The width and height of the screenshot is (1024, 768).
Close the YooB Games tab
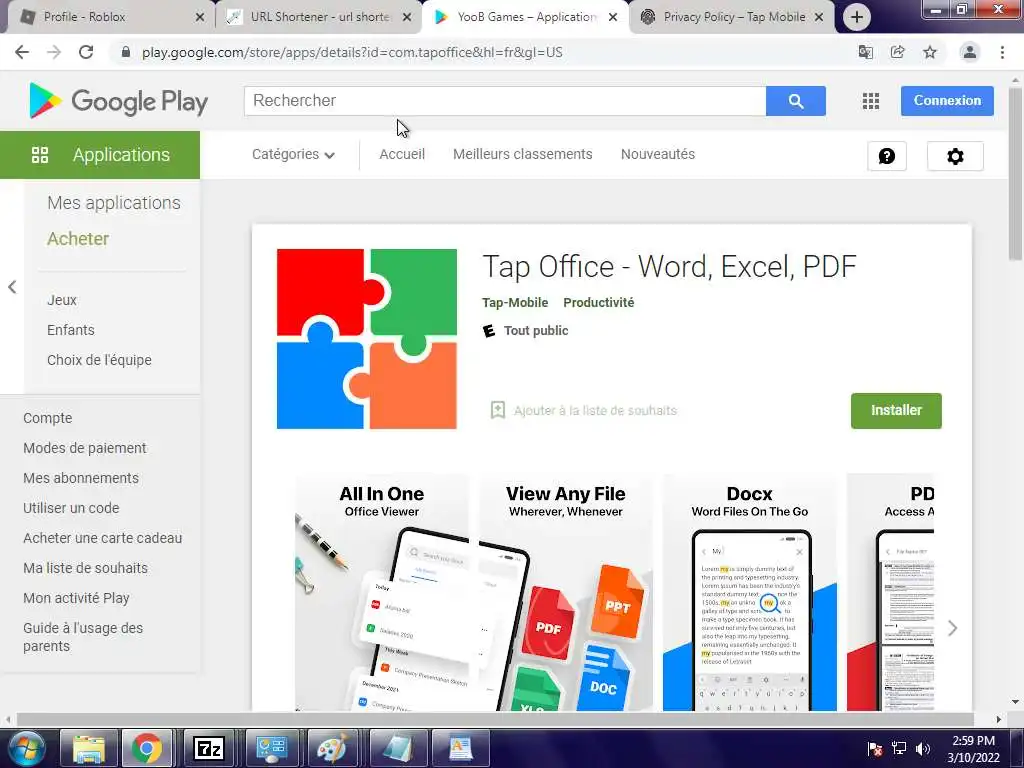click(613, 17)
